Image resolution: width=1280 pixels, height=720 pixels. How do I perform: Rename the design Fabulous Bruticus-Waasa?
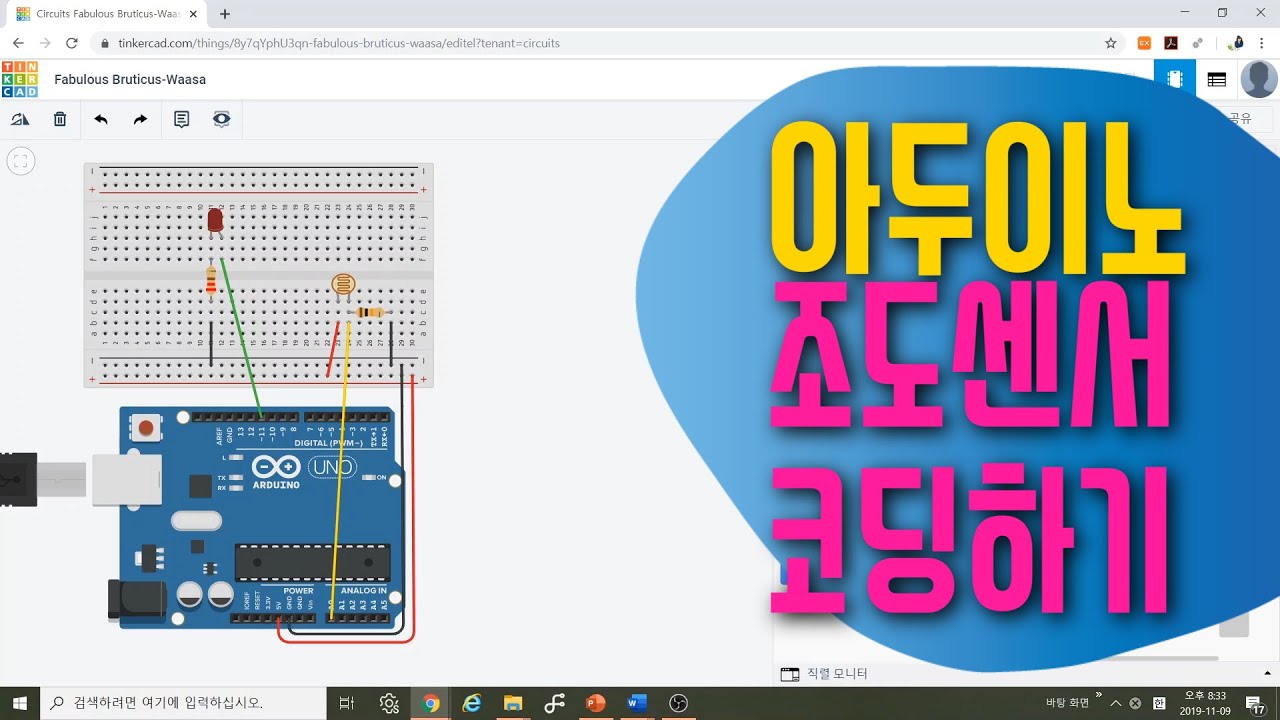coord(130,79)
